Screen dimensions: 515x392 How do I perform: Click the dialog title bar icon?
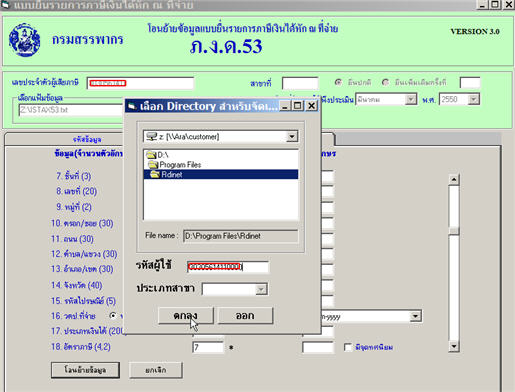click(132, 106)
